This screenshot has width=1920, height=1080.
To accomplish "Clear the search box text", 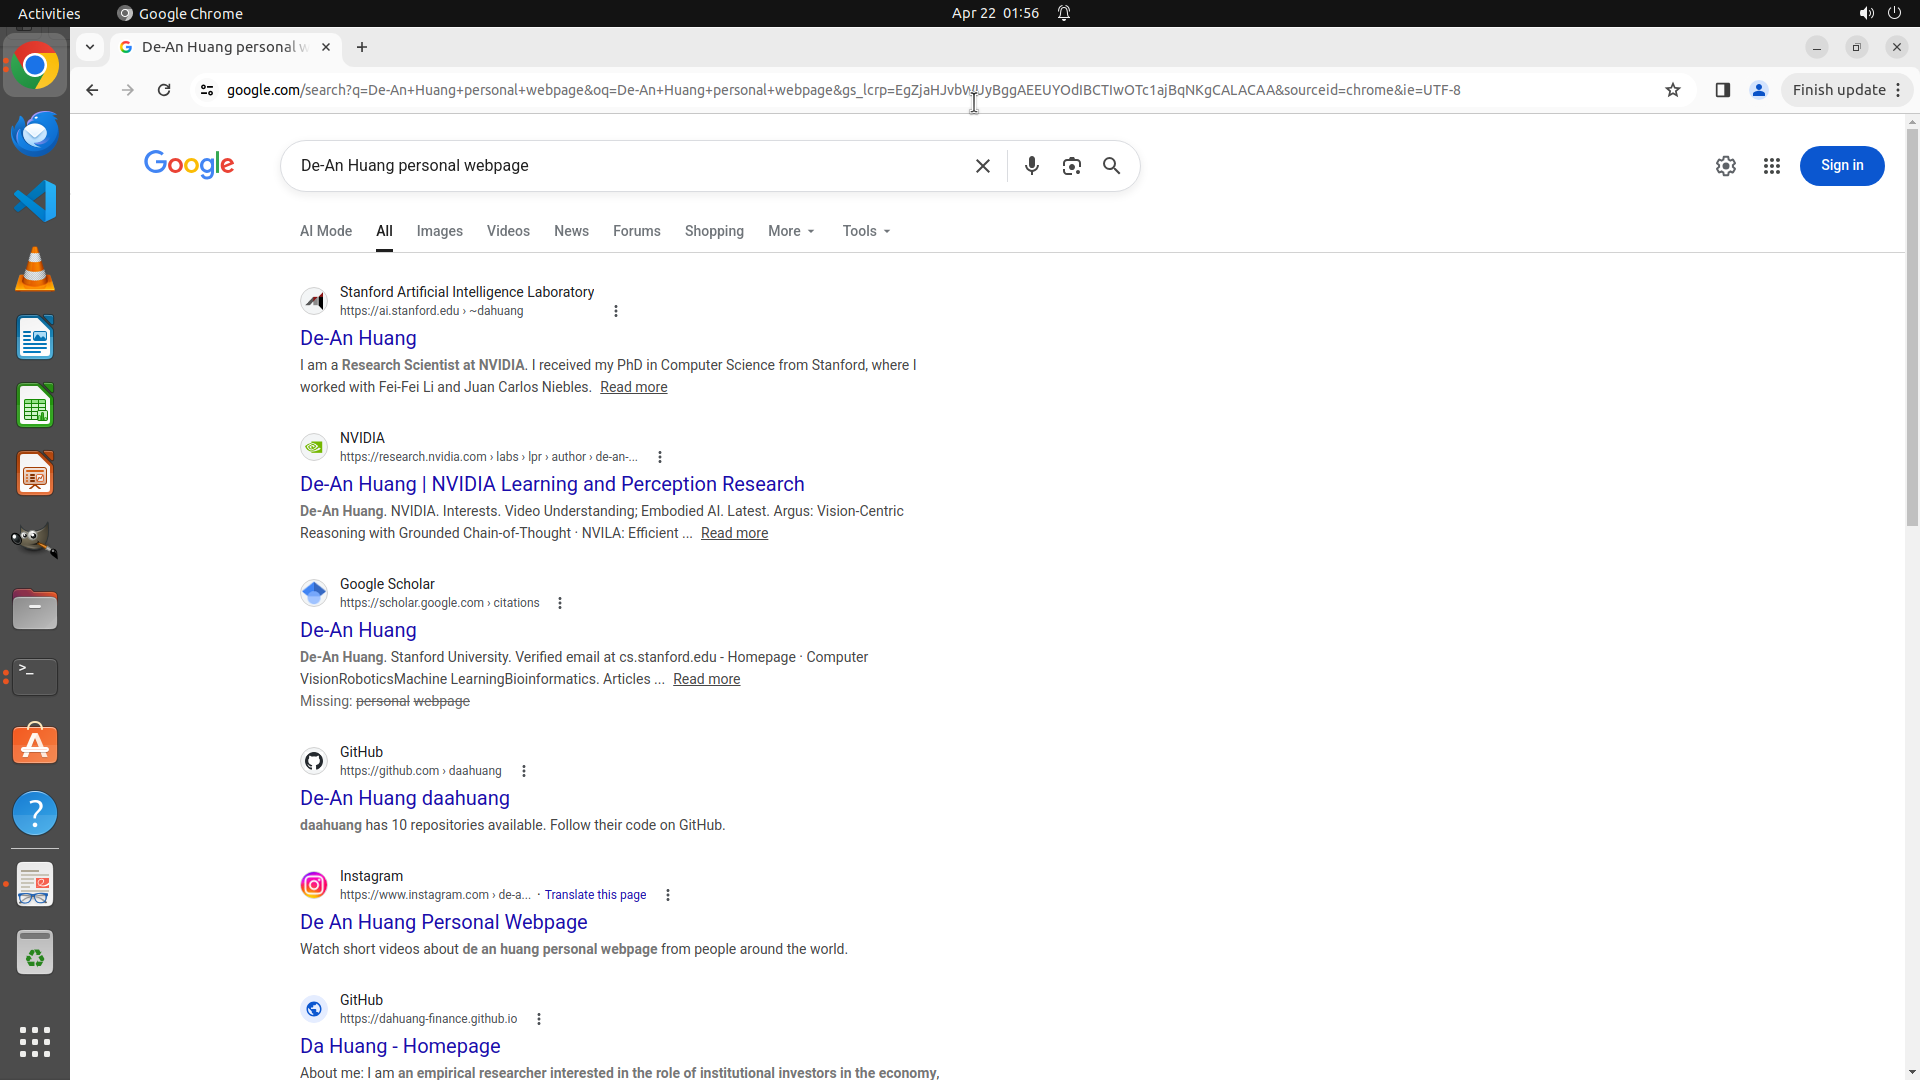I will pos(982,166).
